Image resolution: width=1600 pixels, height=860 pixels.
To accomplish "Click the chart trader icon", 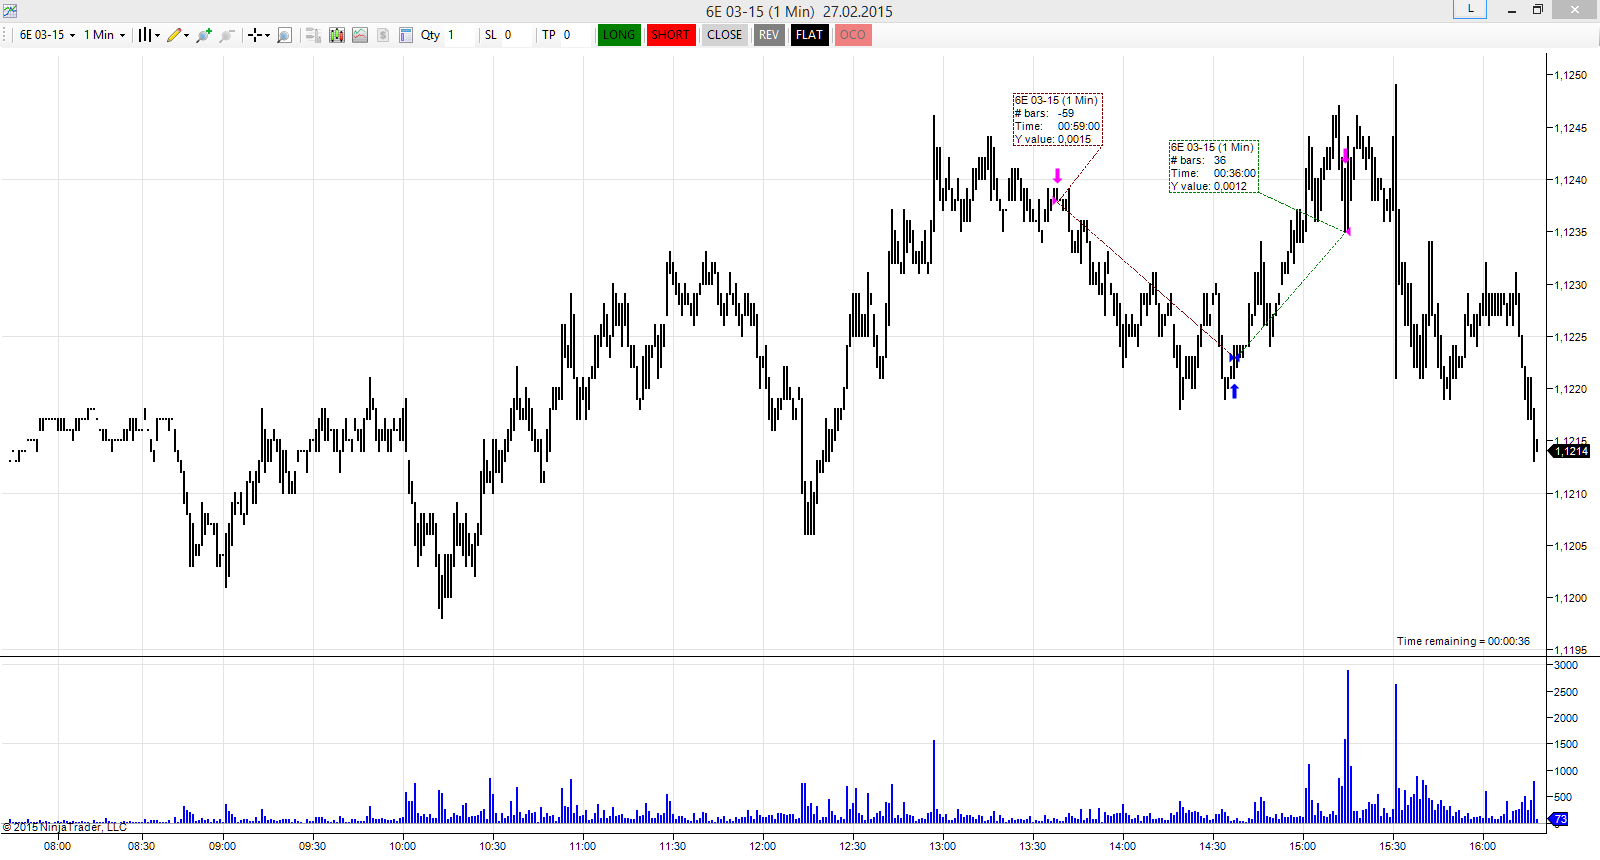I will 313,35.
